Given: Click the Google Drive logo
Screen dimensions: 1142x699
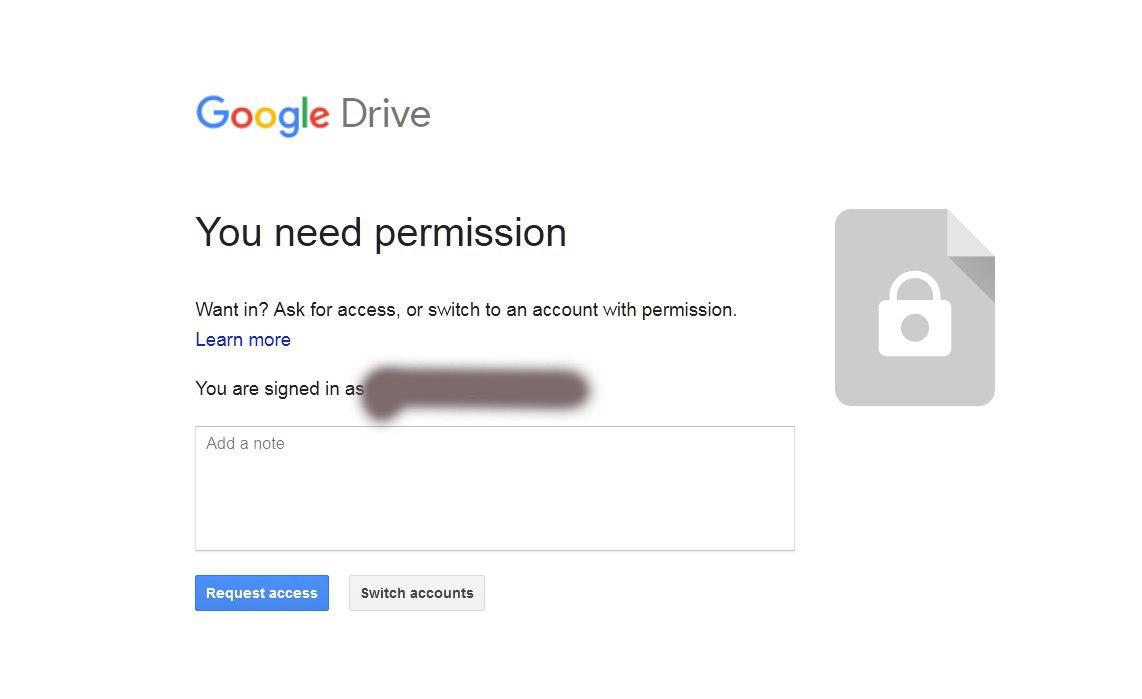Looking at the screenshot, I should (313, 114).
